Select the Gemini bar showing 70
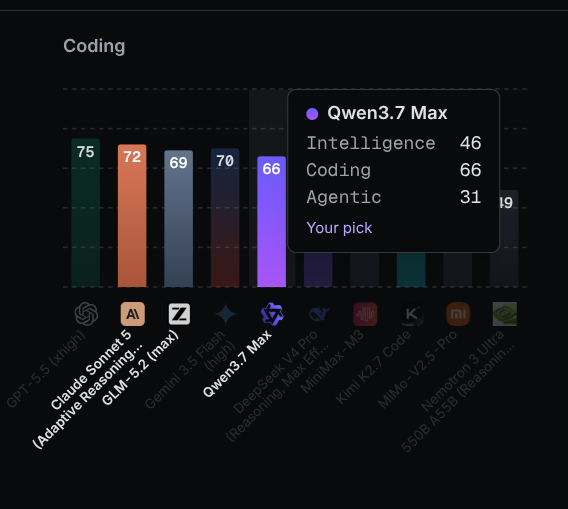The image size is (568, 509). click(x=225, y=217)
